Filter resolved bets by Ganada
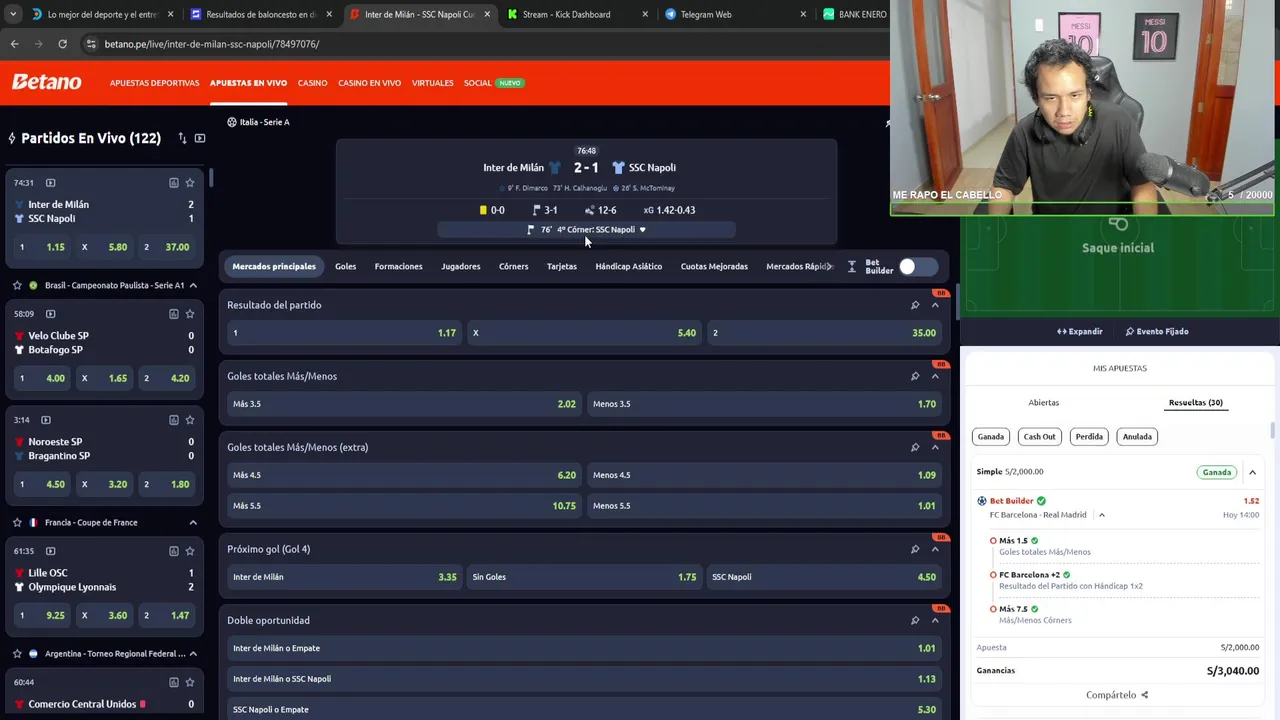 click(991, 436)
